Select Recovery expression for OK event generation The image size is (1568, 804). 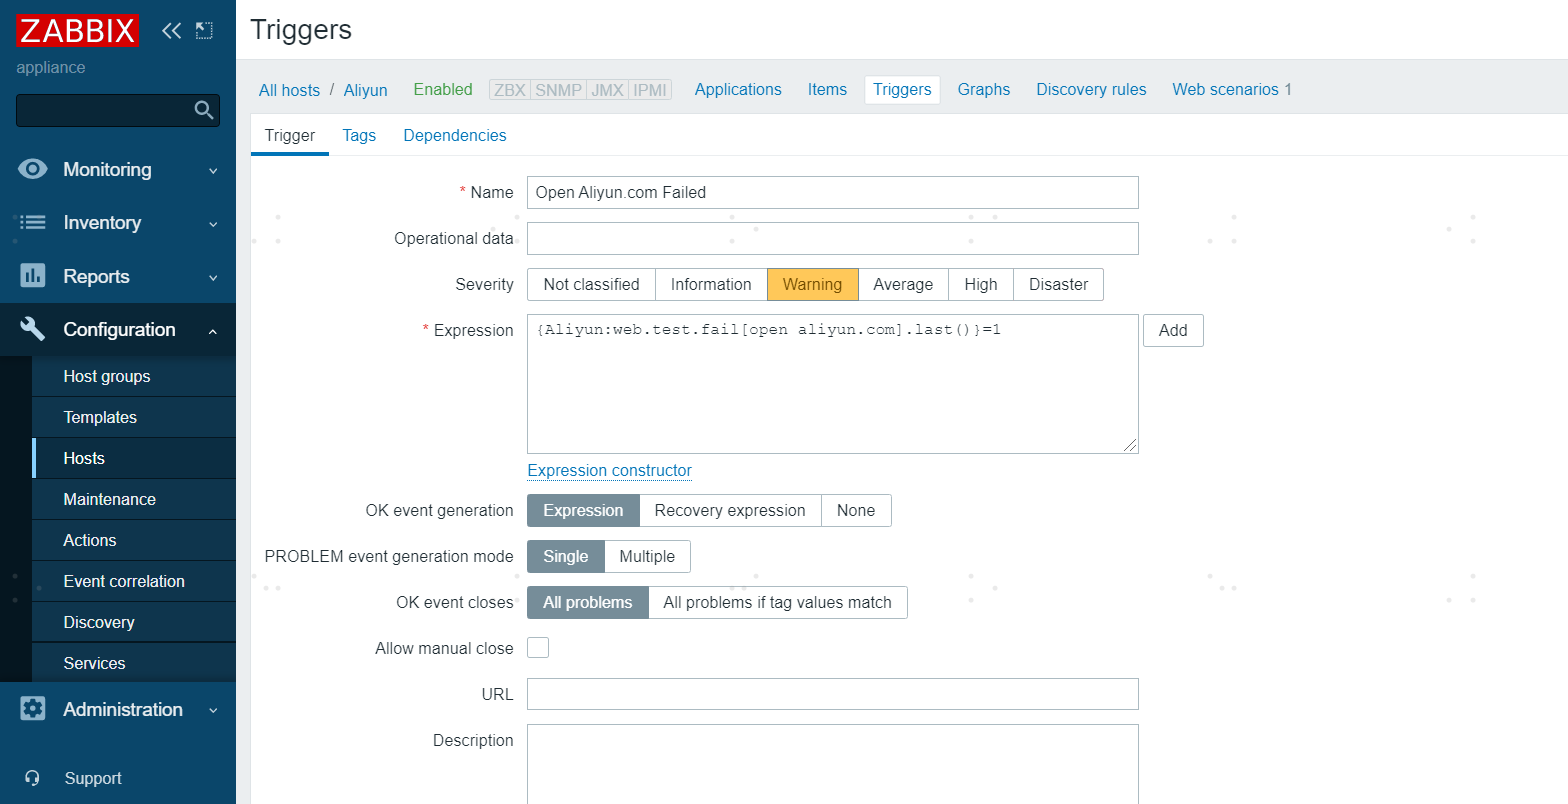click(x=730, y=510)
